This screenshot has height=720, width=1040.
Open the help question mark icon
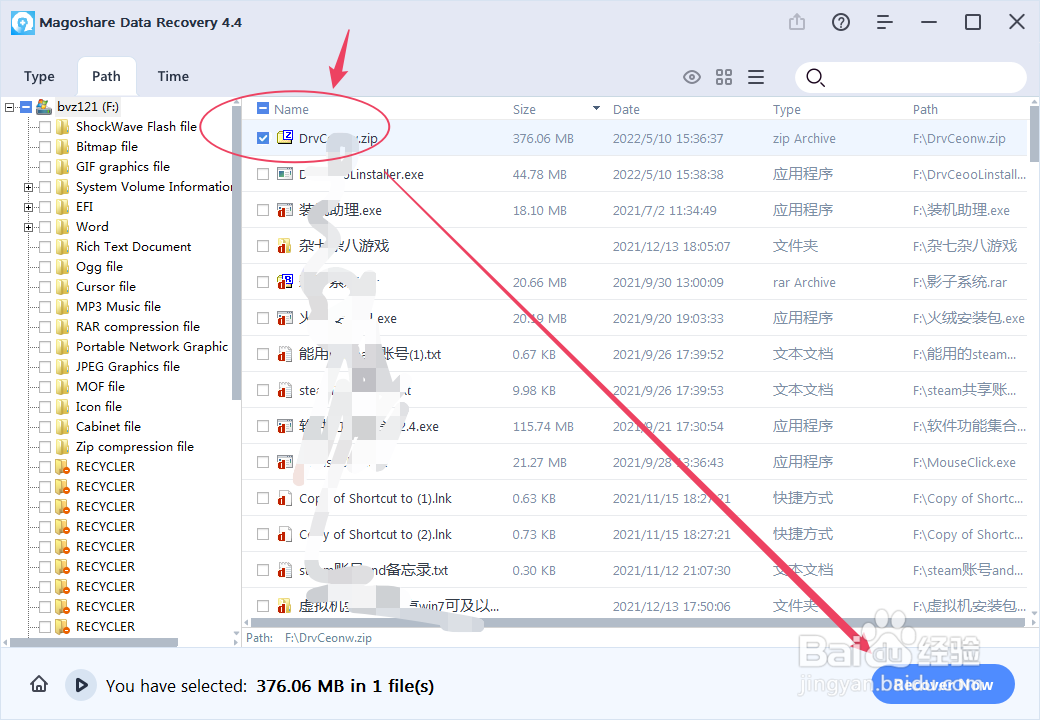[x=841, y=23]
